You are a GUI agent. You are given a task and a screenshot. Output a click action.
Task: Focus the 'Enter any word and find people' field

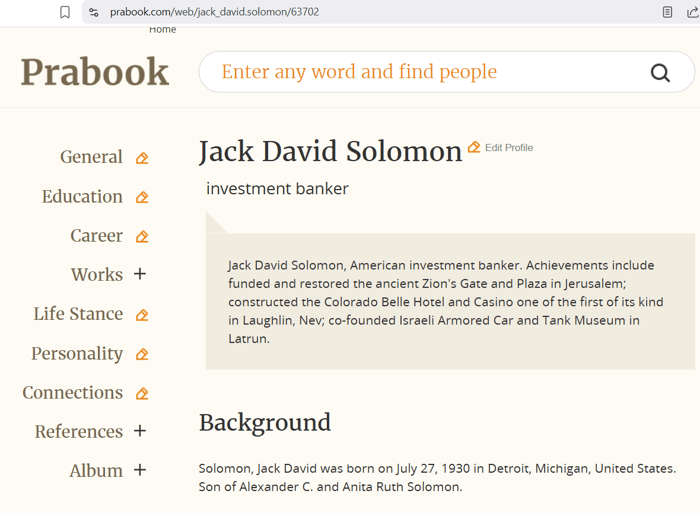[x=420, y=72]
